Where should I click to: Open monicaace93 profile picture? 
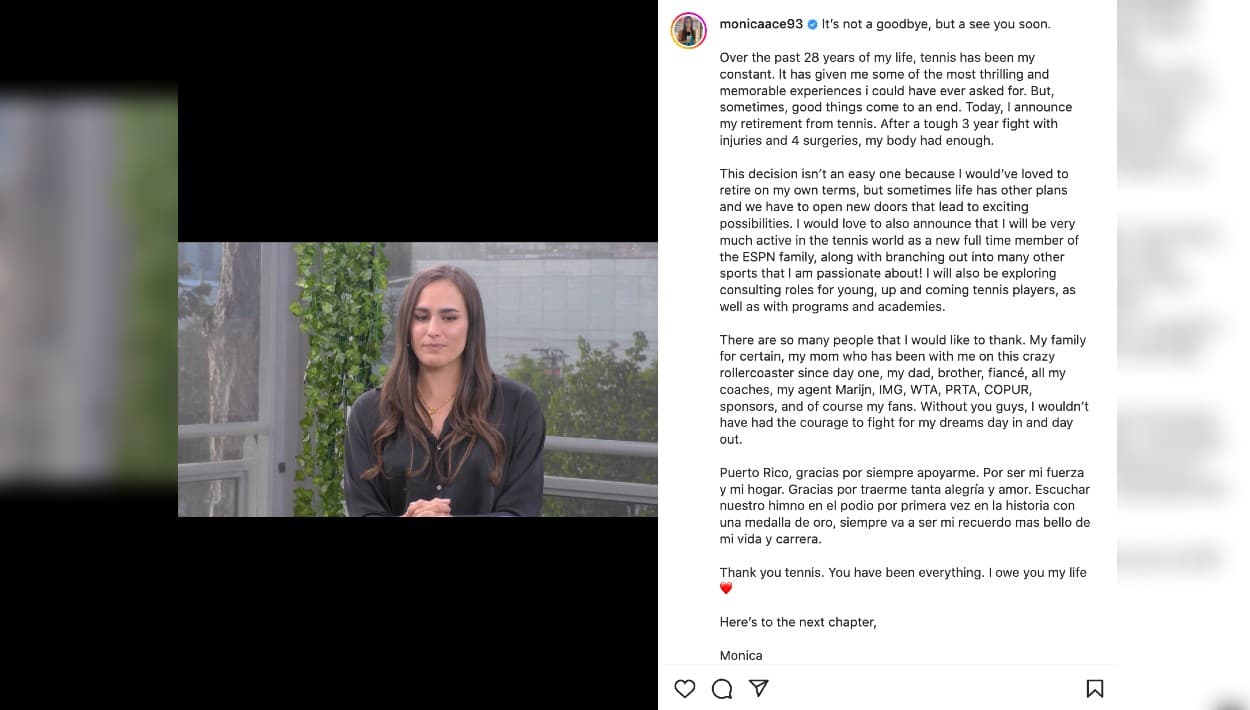click(x=689, y=31)
